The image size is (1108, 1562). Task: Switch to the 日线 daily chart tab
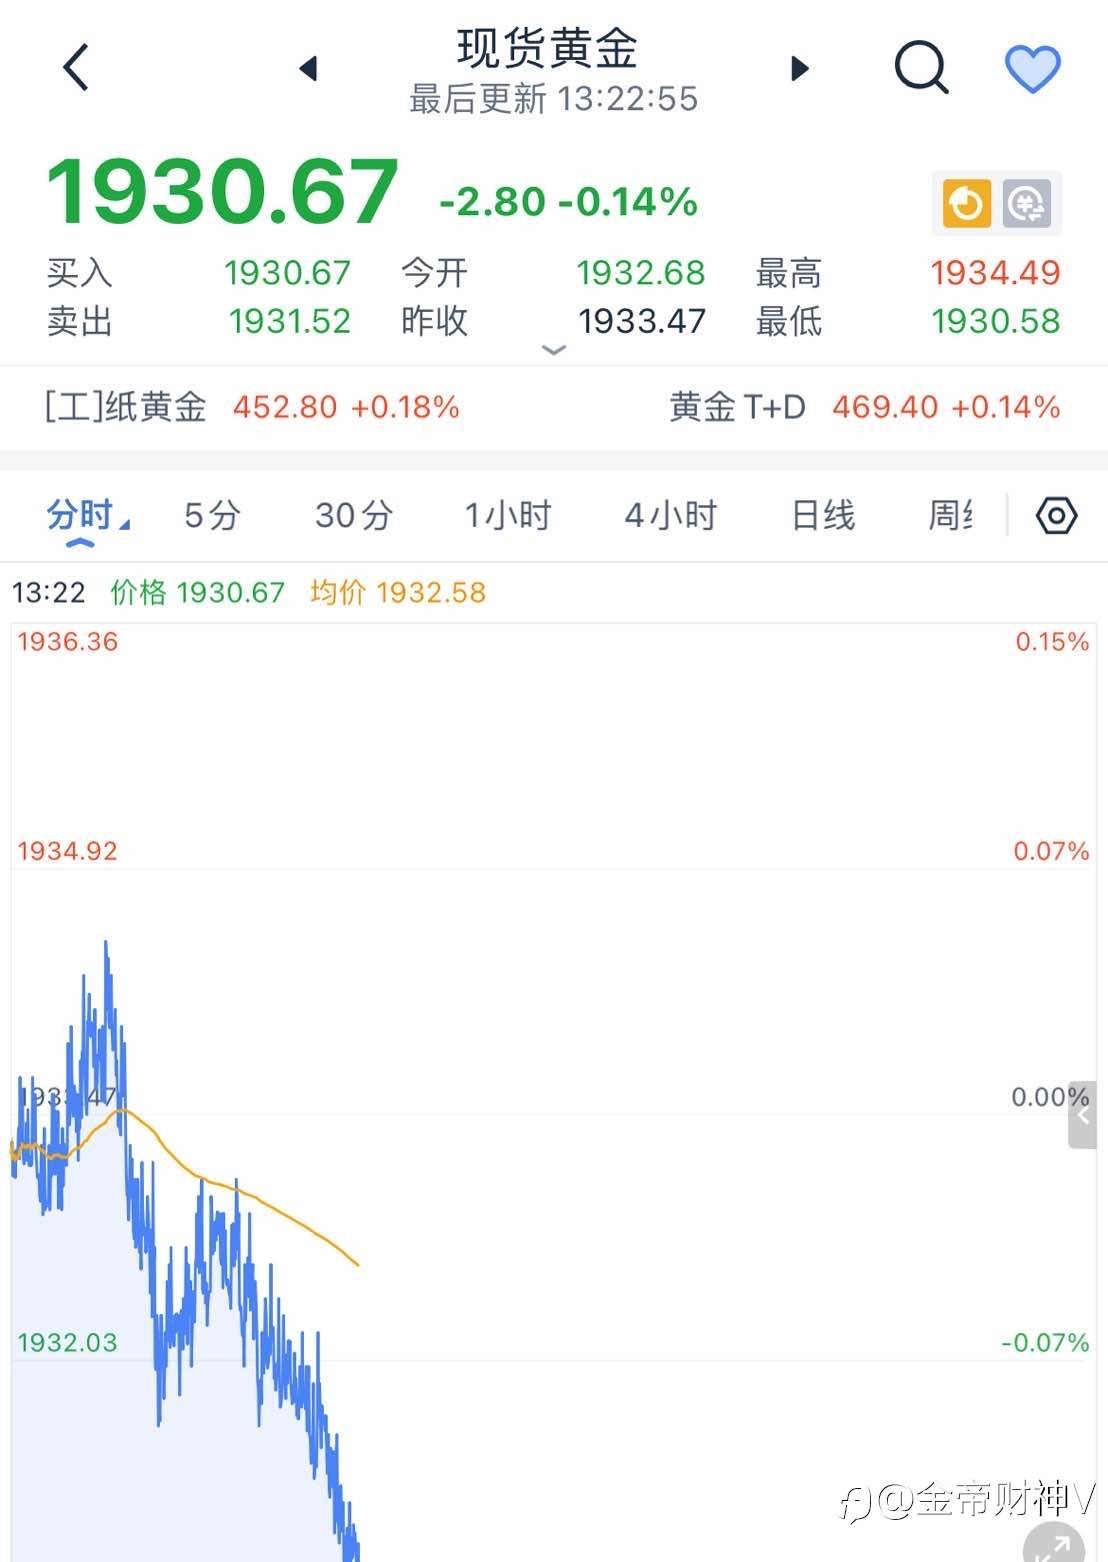tap(822, 516)
